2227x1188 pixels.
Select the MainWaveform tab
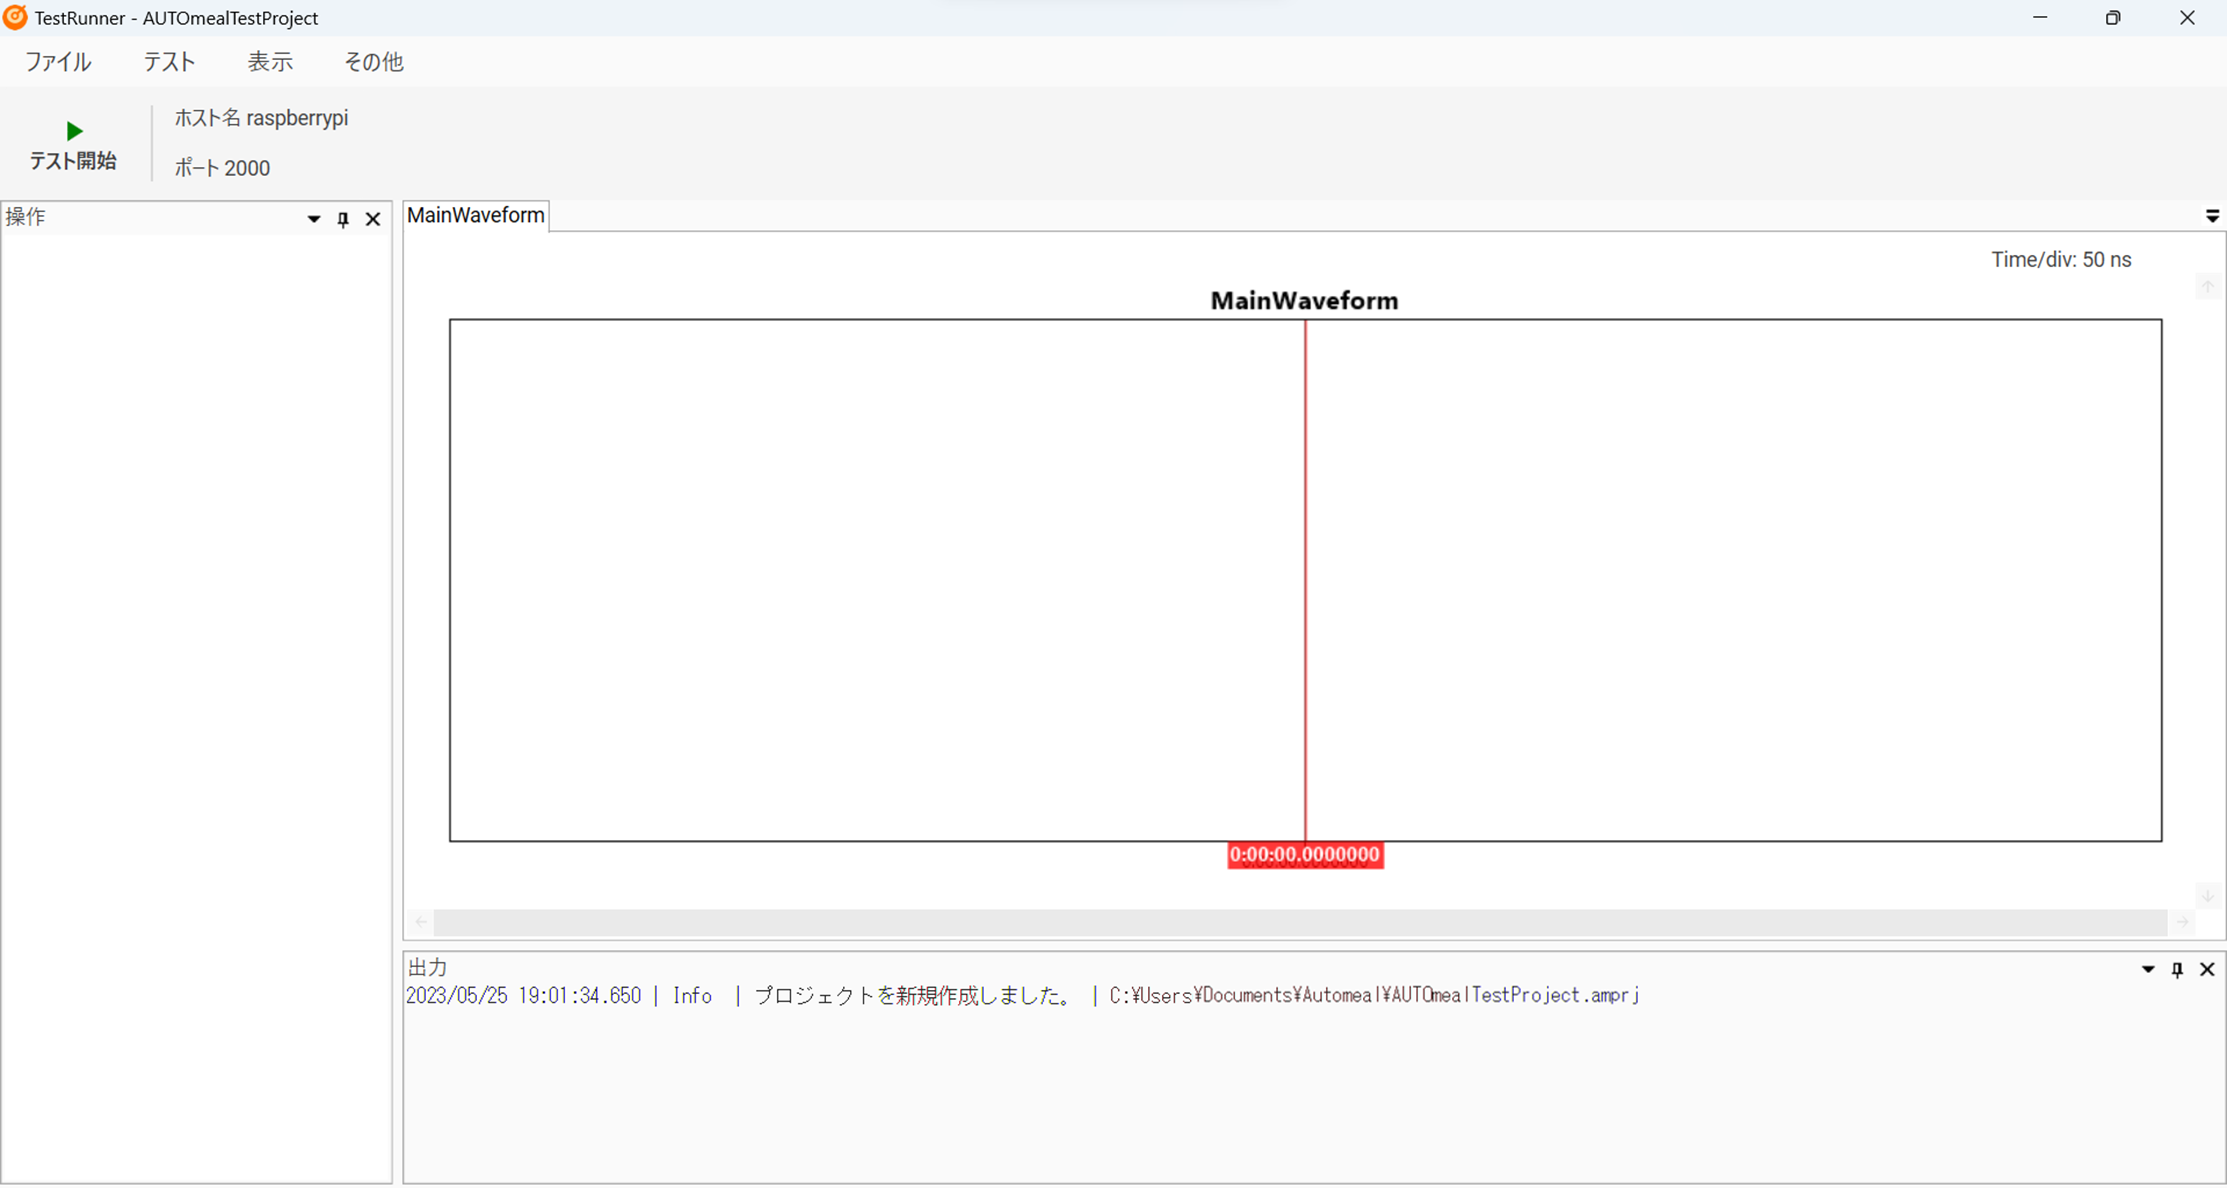click(476, 215)
